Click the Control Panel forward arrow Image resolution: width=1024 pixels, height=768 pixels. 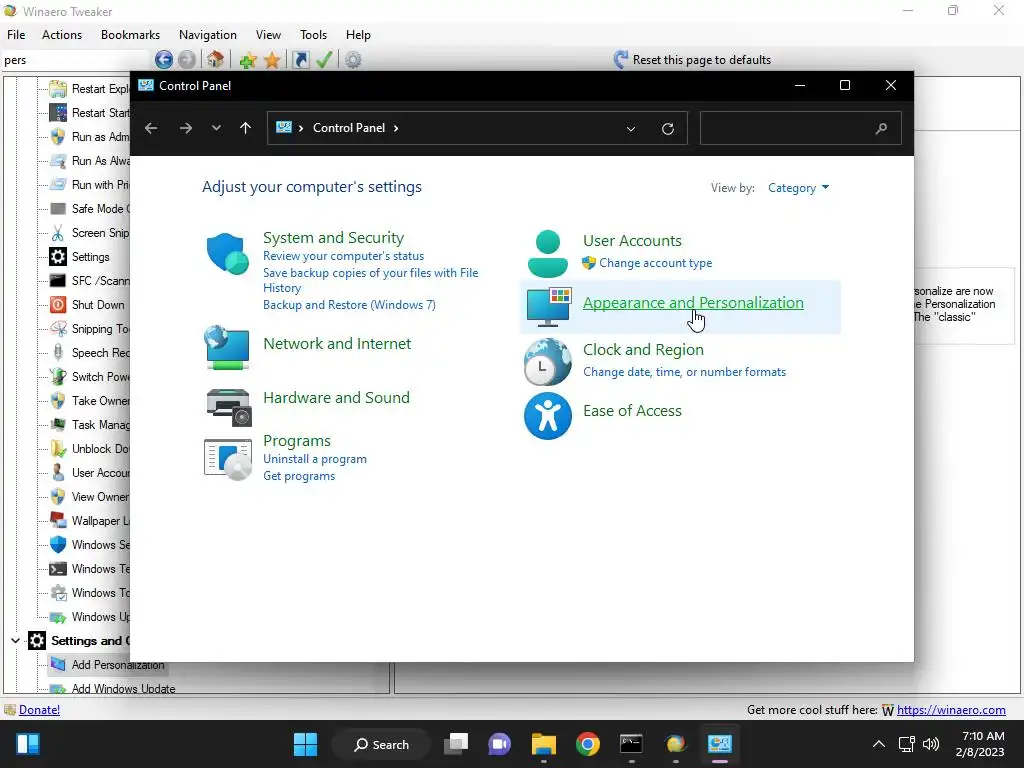185,128
